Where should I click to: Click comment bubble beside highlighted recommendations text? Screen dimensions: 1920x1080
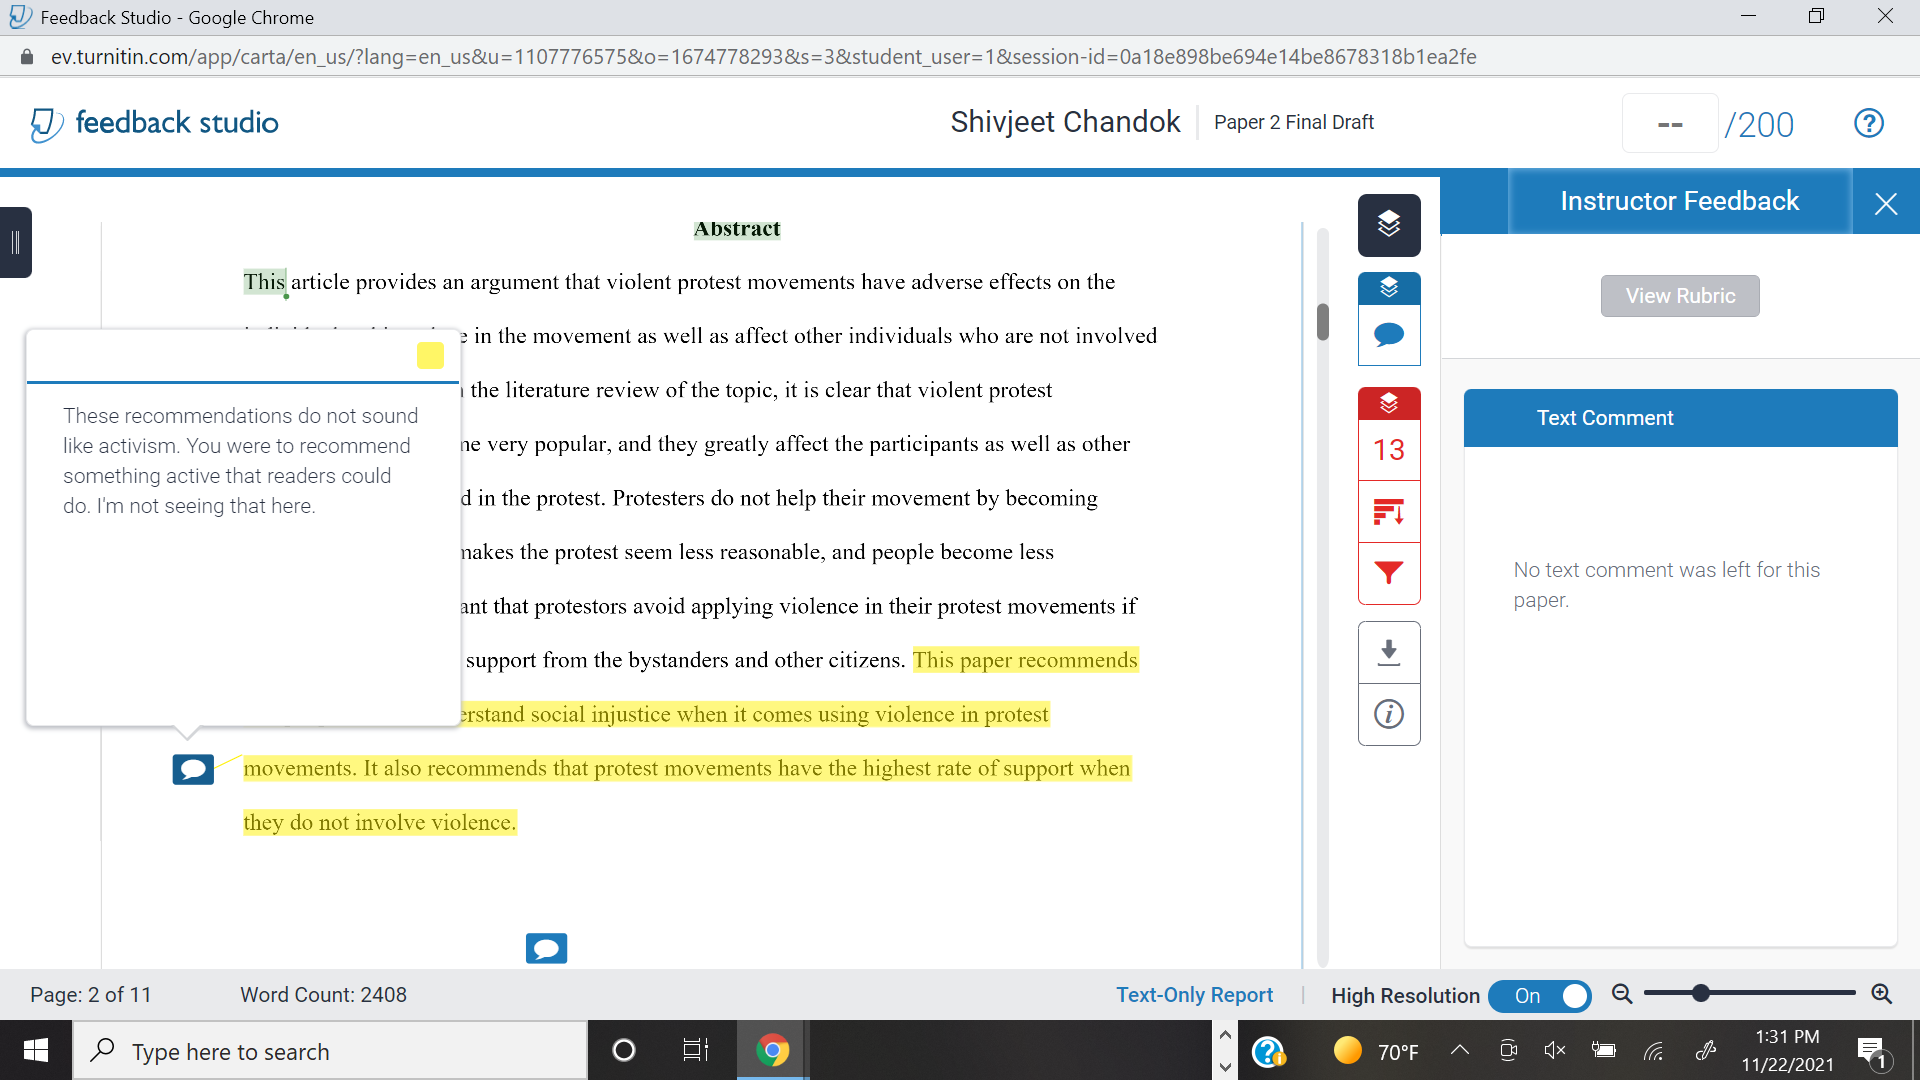pos(193,769)
